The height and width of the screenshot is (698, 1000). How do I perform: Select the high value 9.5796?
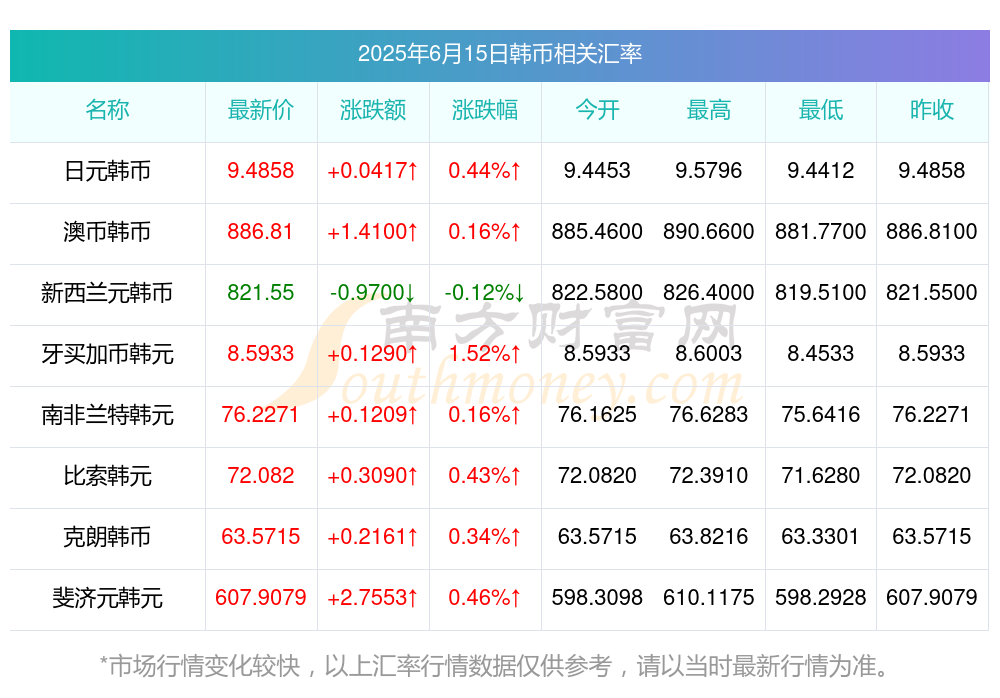click(x=709, y=170)
